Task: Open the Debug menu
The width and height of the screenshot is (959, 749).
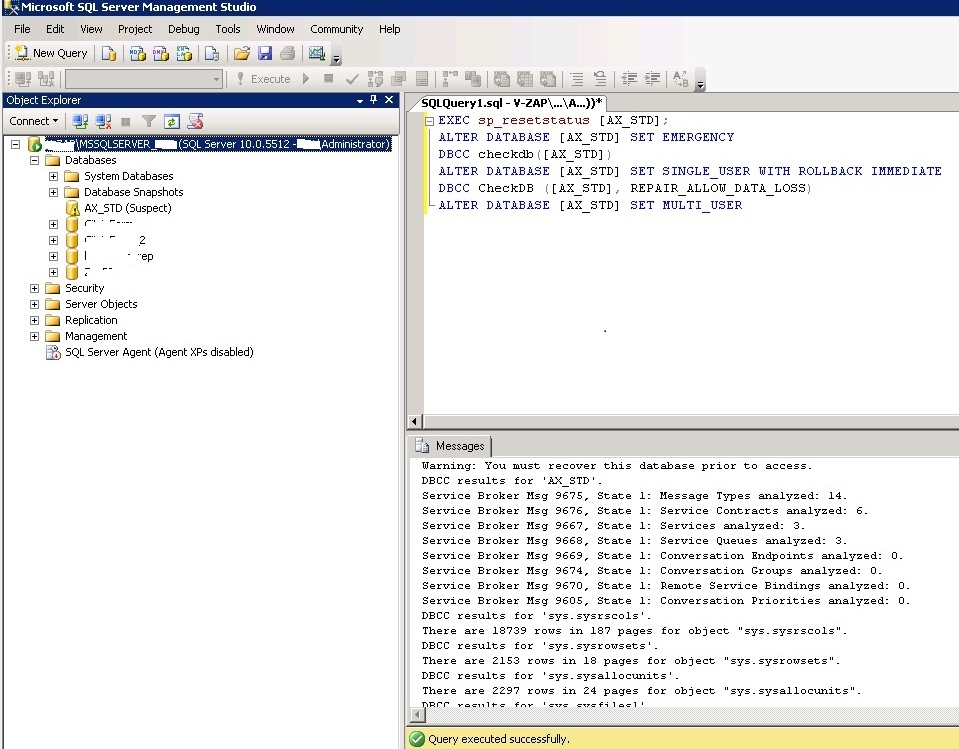Action: [x=183, y=29]
